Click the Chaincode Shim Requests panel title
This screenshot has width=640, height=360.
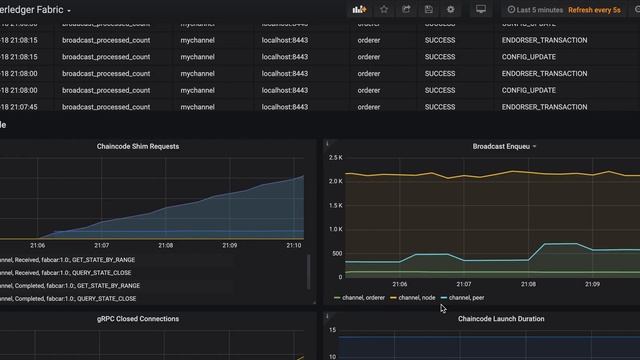tap(138, 147)
